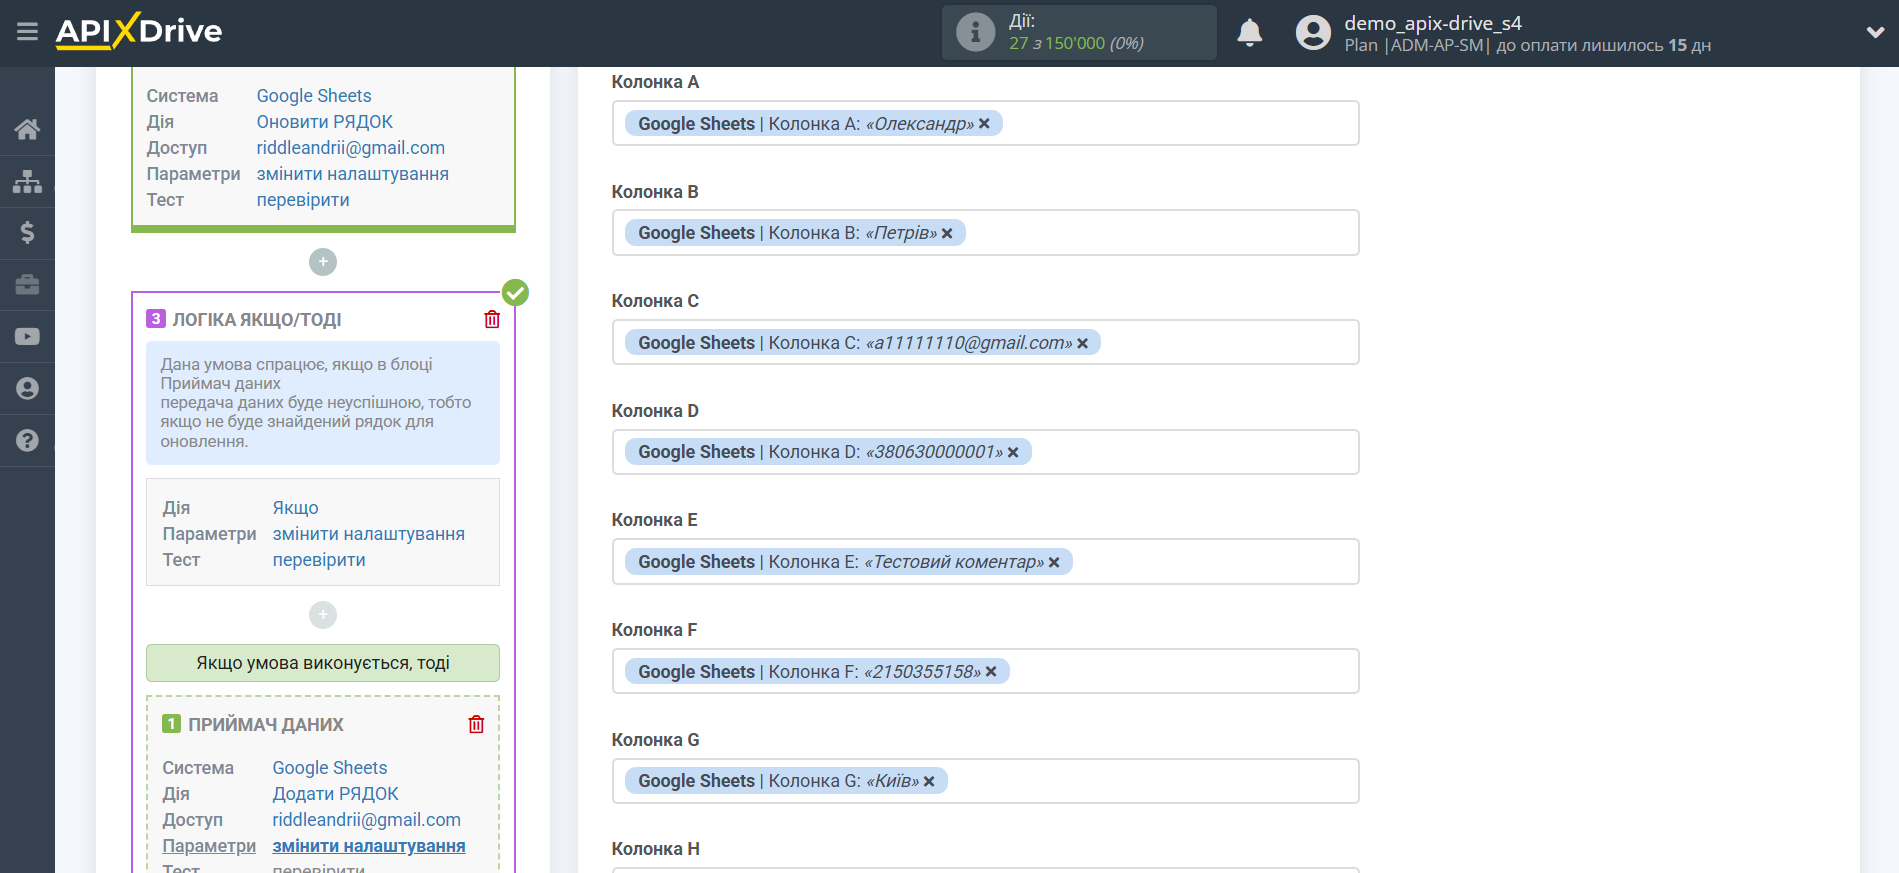Screen dimensions: 1899x873
Task: Open the actions info icon
Action: click(975, 32)
